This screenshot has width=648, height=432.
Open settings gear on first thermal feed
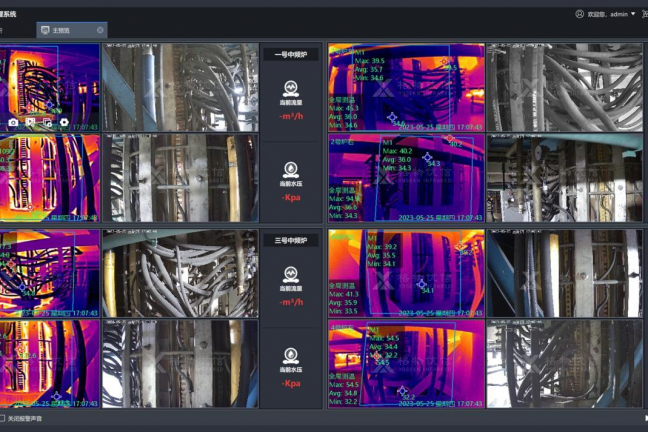point(64,122)
